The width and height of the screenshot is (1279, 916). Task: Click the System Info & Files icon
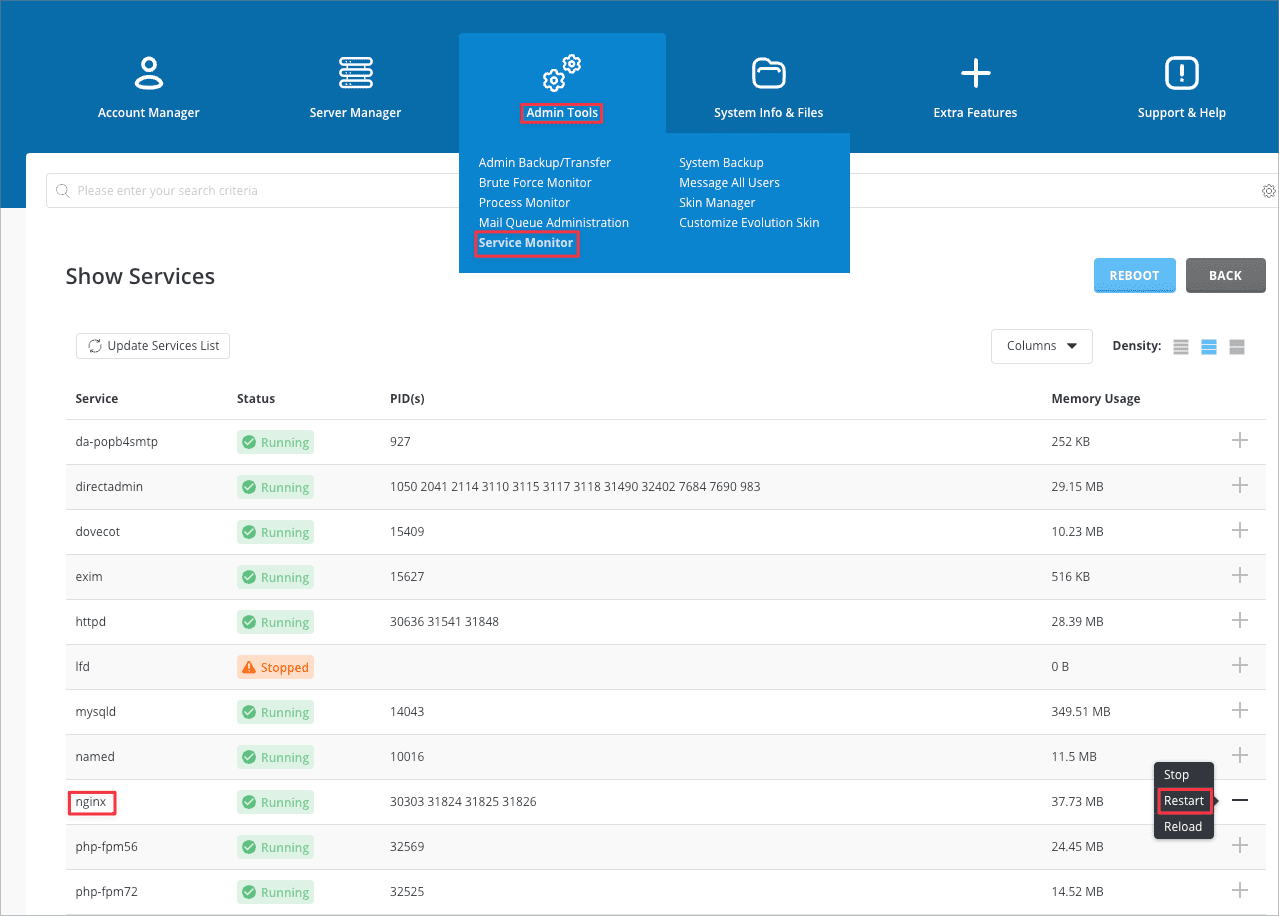coord(768,73)
